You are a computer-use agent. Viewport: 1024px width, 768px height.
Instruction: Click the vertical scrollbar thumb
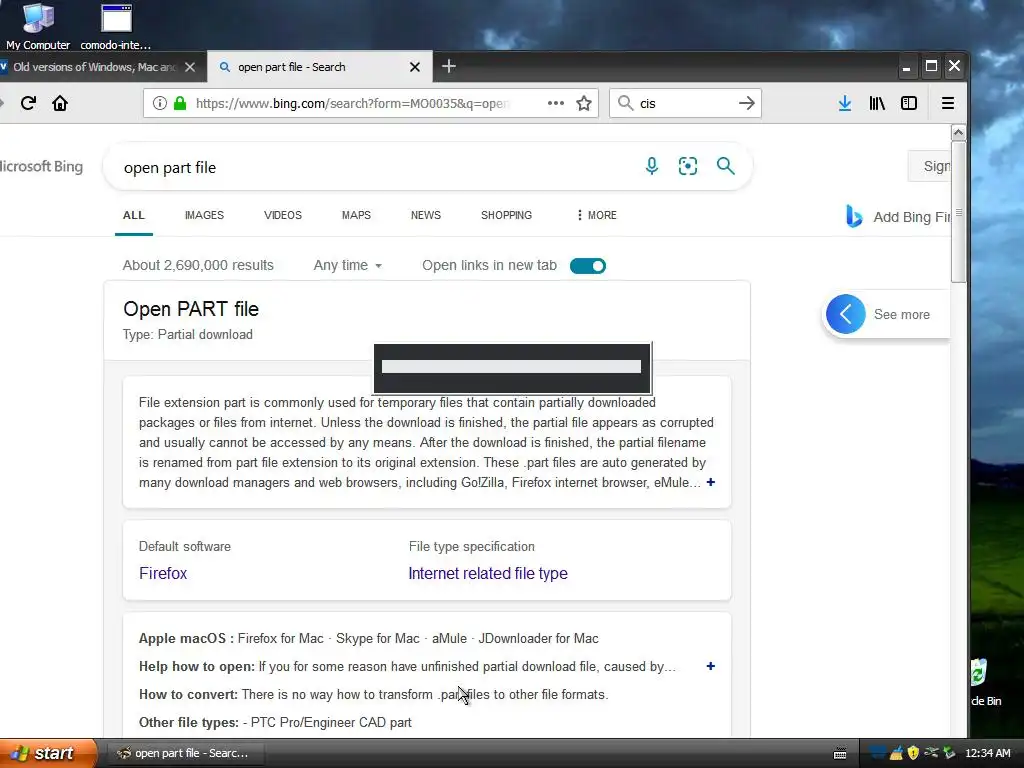tap(958, 212)
